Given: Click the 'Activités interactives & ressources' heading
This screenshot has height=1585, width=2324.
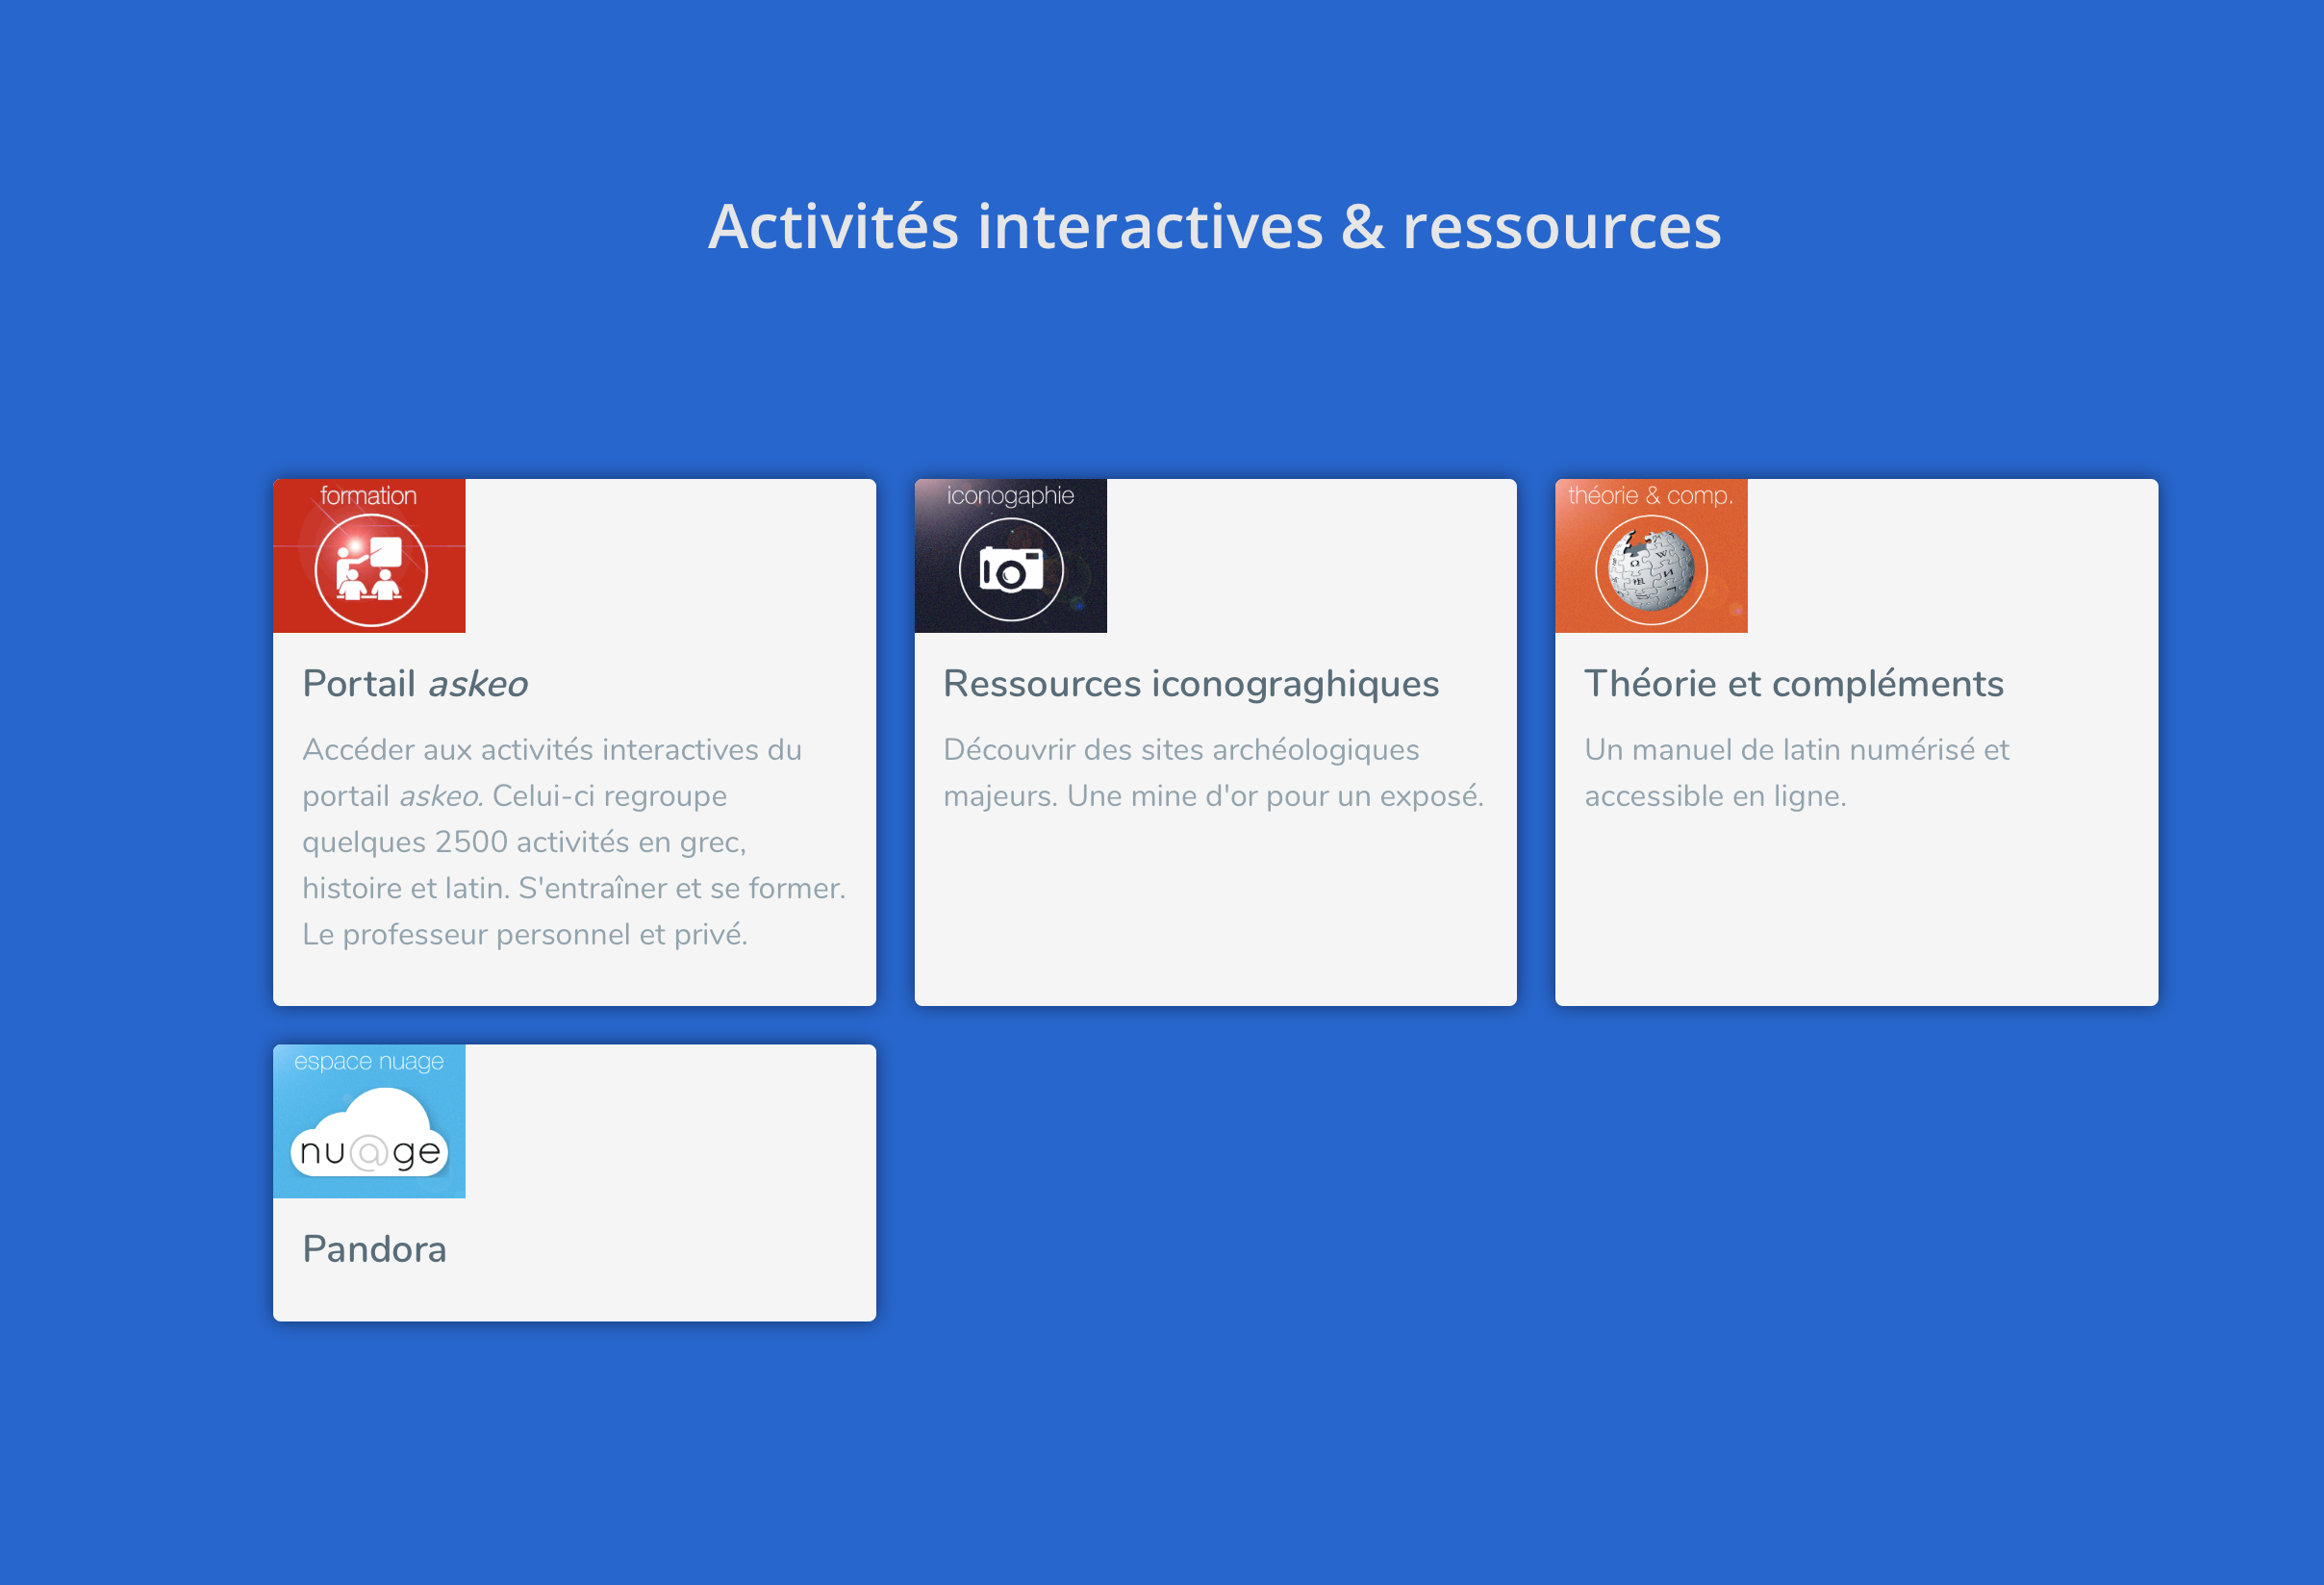Looking at the screenshot, I should tap(1214, 227).
